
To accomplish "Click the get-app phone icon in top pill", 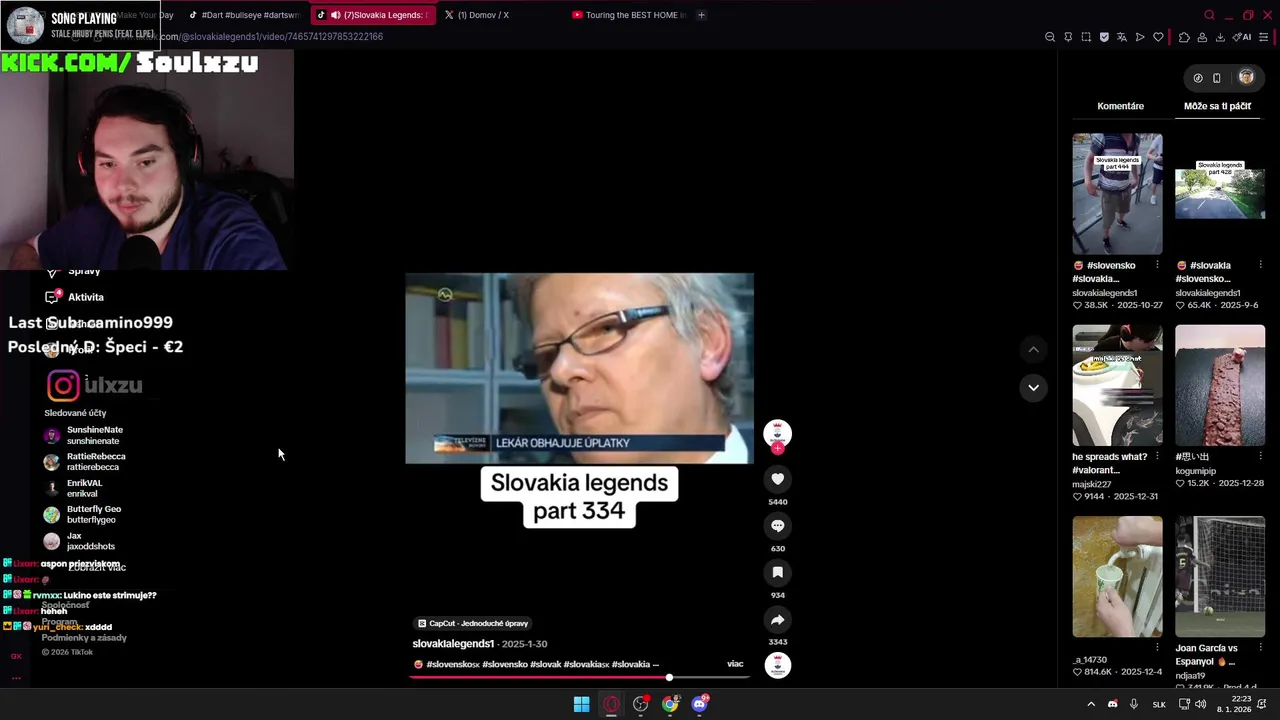I will tap(1217, 78).
